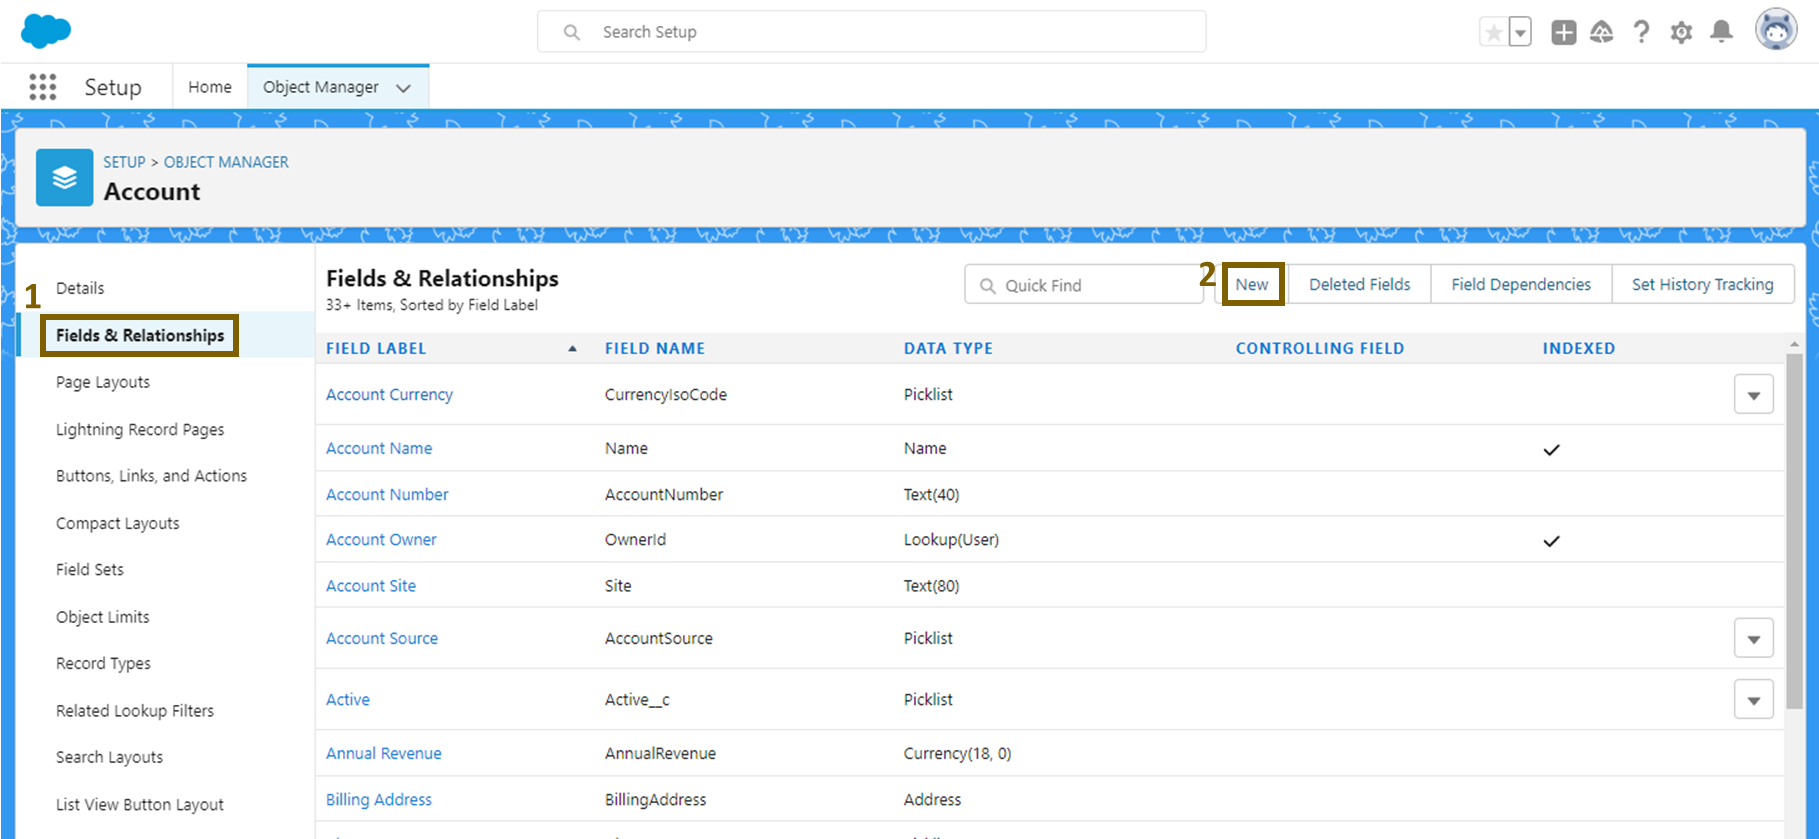Click the 'Active__c' field name cell

(637, 699)
